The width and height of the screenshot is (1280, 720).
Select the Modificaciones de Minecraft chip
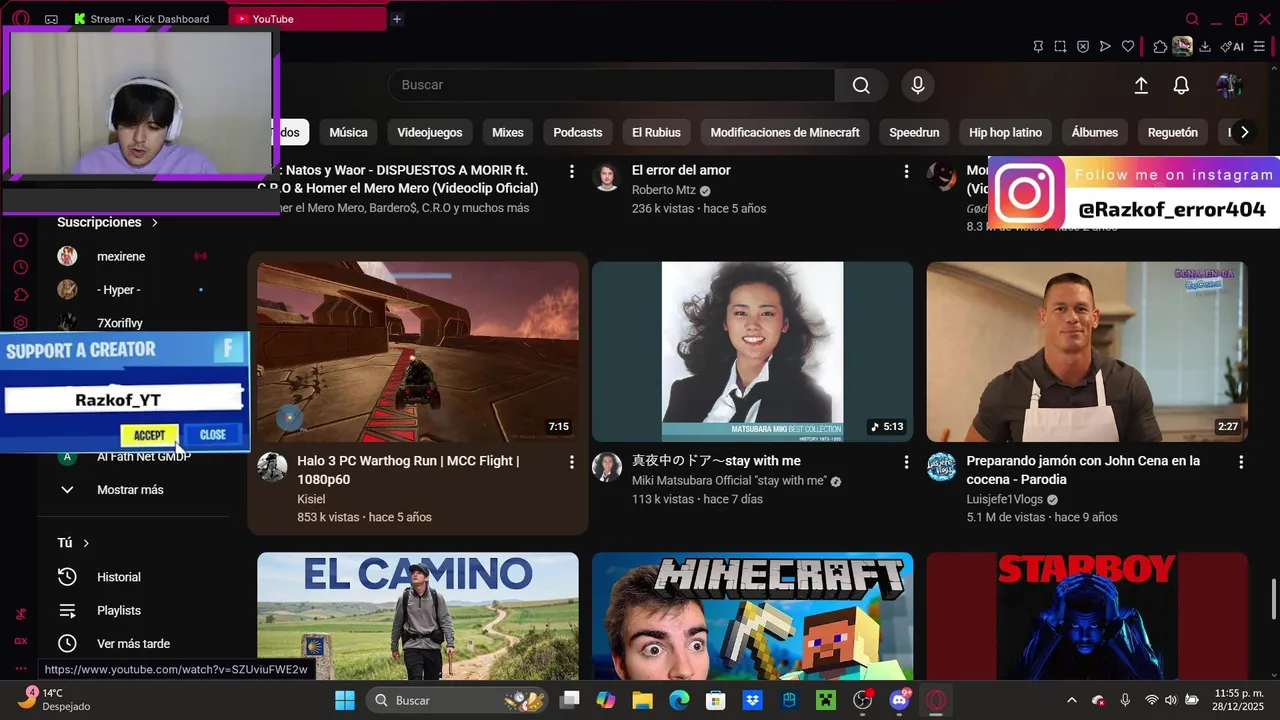(785, 132)
